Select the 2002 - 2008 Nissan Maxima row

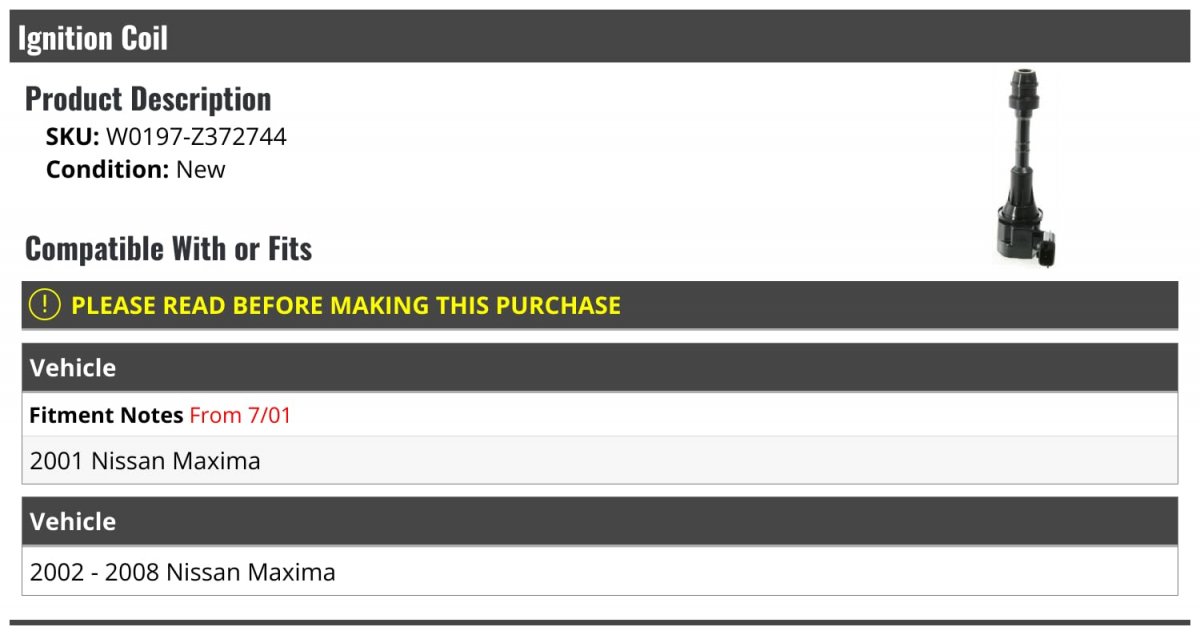point(600,572)
